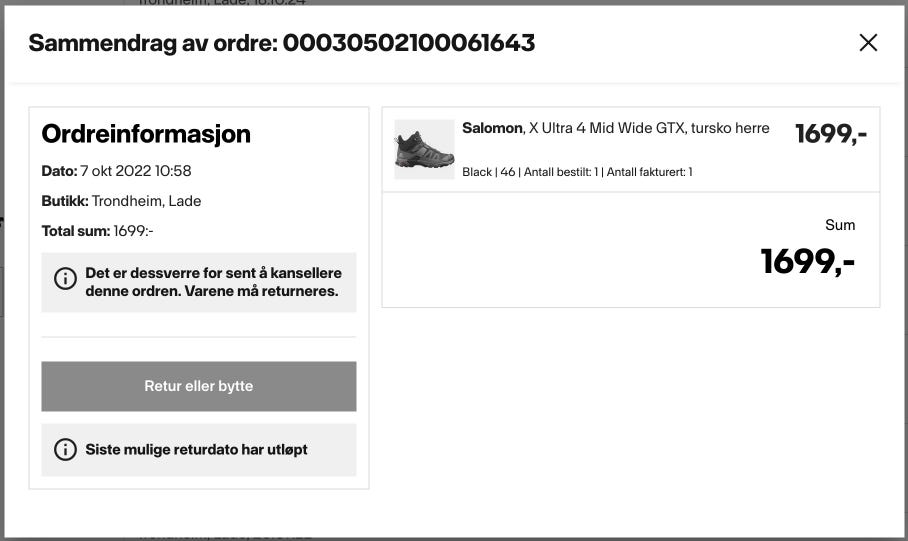
Task: Click info icon beside cancellation notice
Action: [65, 279]
